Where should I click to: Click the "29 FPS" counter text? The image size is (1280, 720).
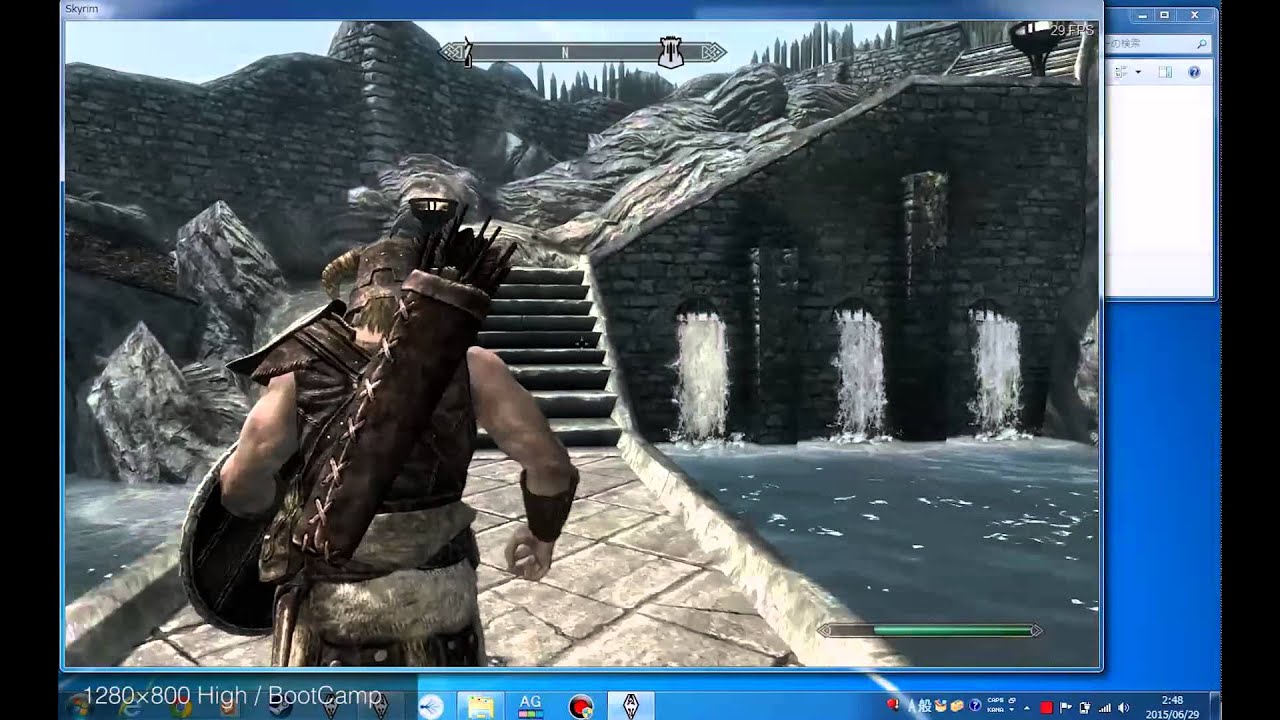(1071, 30)
